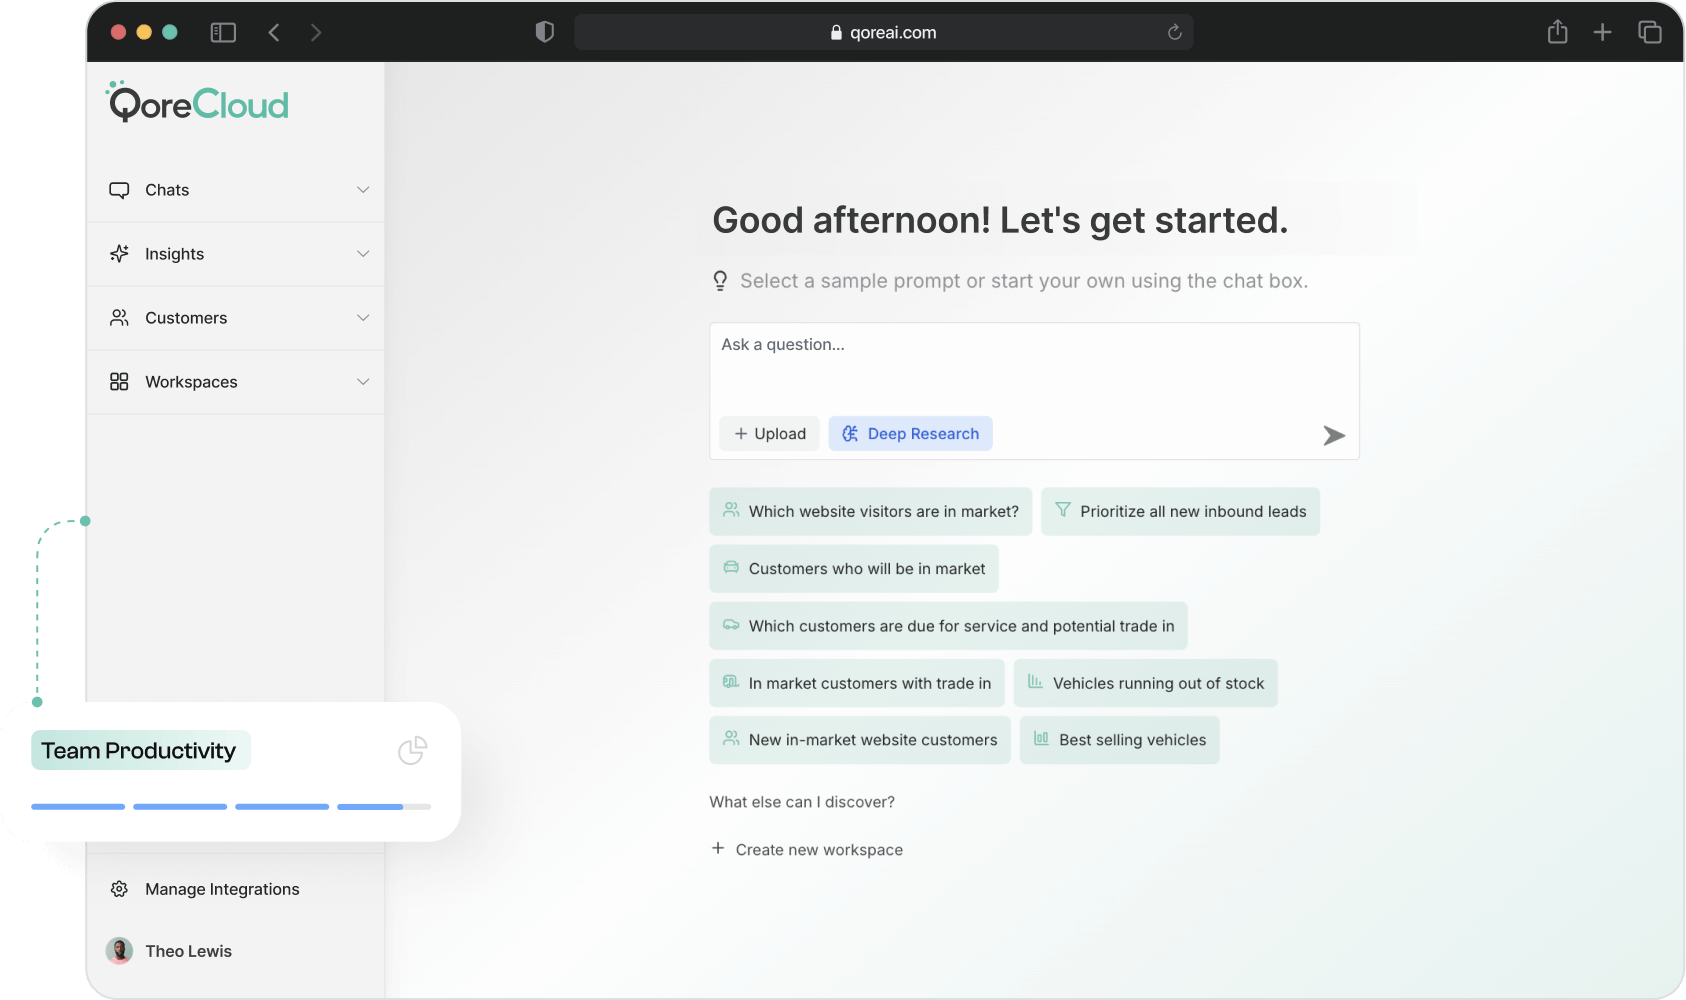Image resolution: width=1686 pixels, height=1000 pixels.
Task: Open the browser sidebar toggle icon
Action: click(x=223, y=33)
